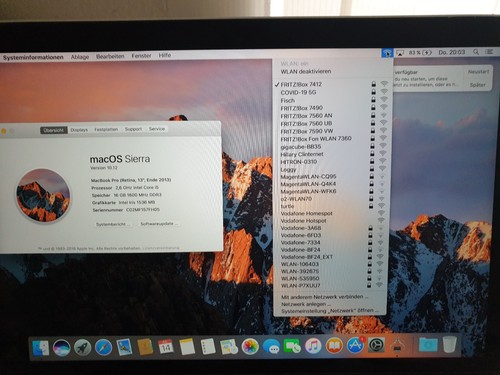Open App Store icon with badge
Viewport: 500px width, 375px height.
click(x=355, y=345)
